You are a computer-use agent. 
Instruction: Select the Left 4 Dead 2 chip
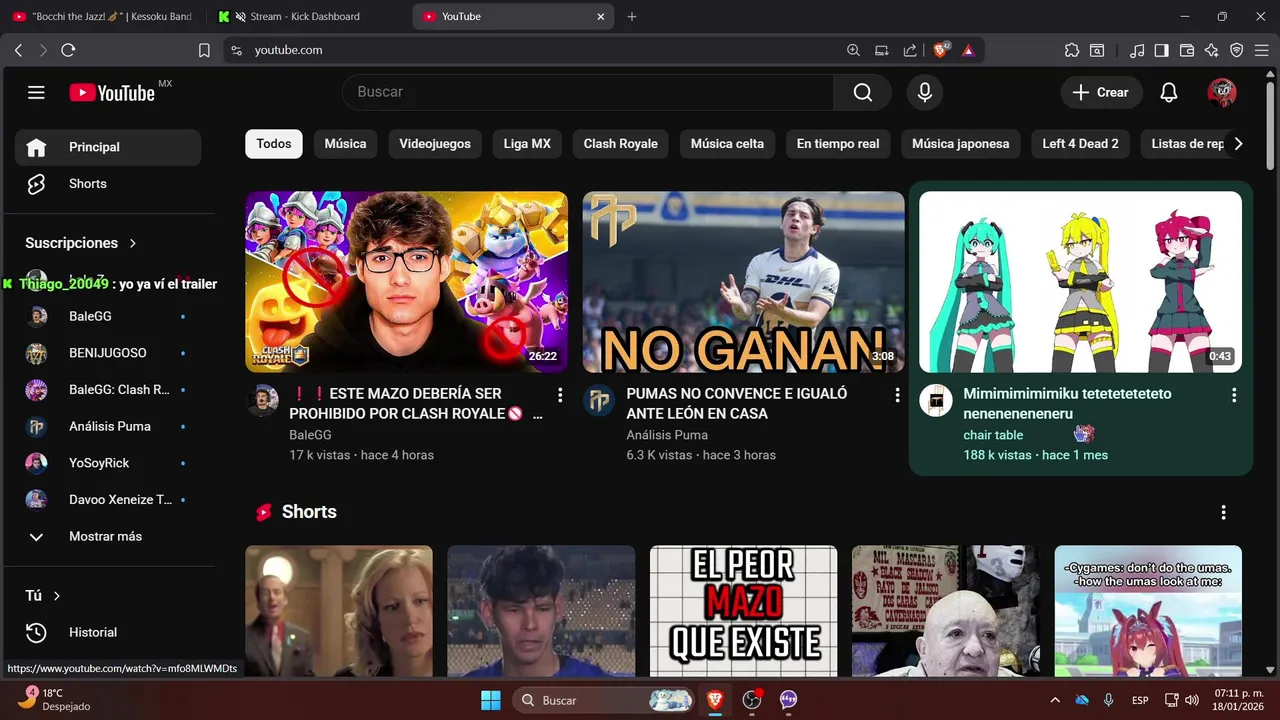(x=1080, y=144)
